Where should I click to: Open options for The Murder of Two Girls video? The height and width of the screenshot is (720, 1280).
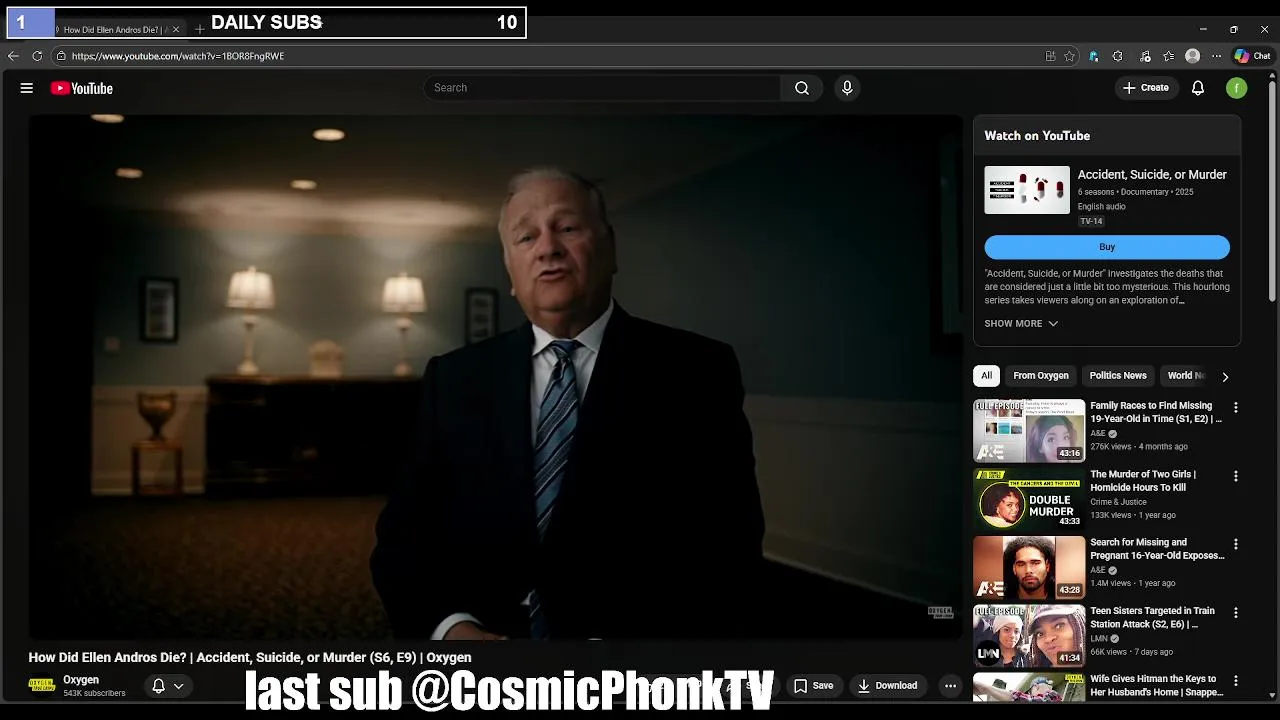pyautogui.click(x=1236, y=476)
